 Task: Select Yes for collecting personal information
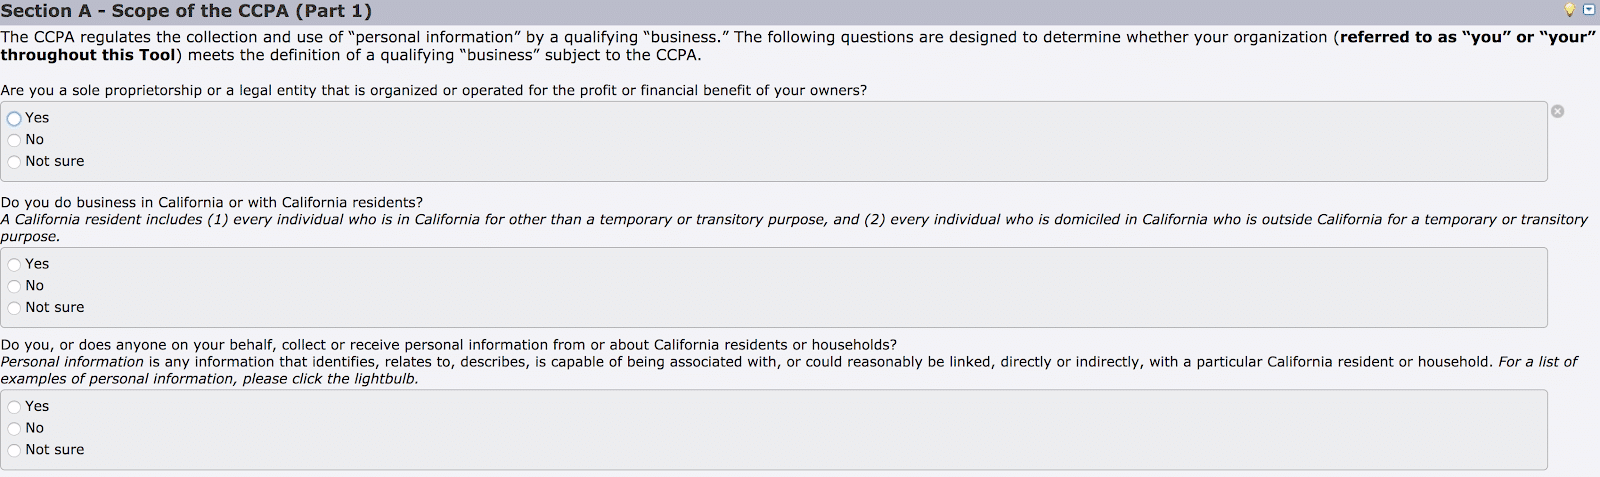click(14, 407)
